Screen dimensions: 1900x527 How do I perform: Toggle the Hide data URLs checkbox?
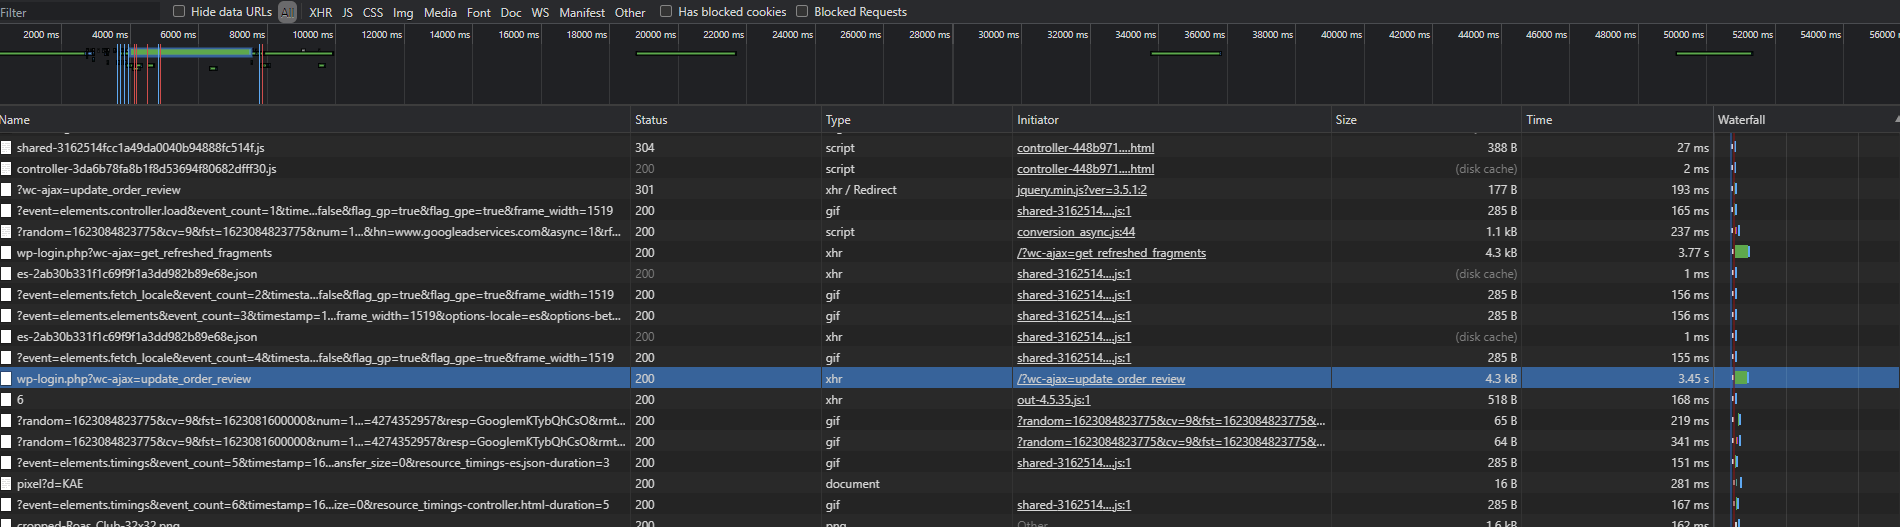179,11
